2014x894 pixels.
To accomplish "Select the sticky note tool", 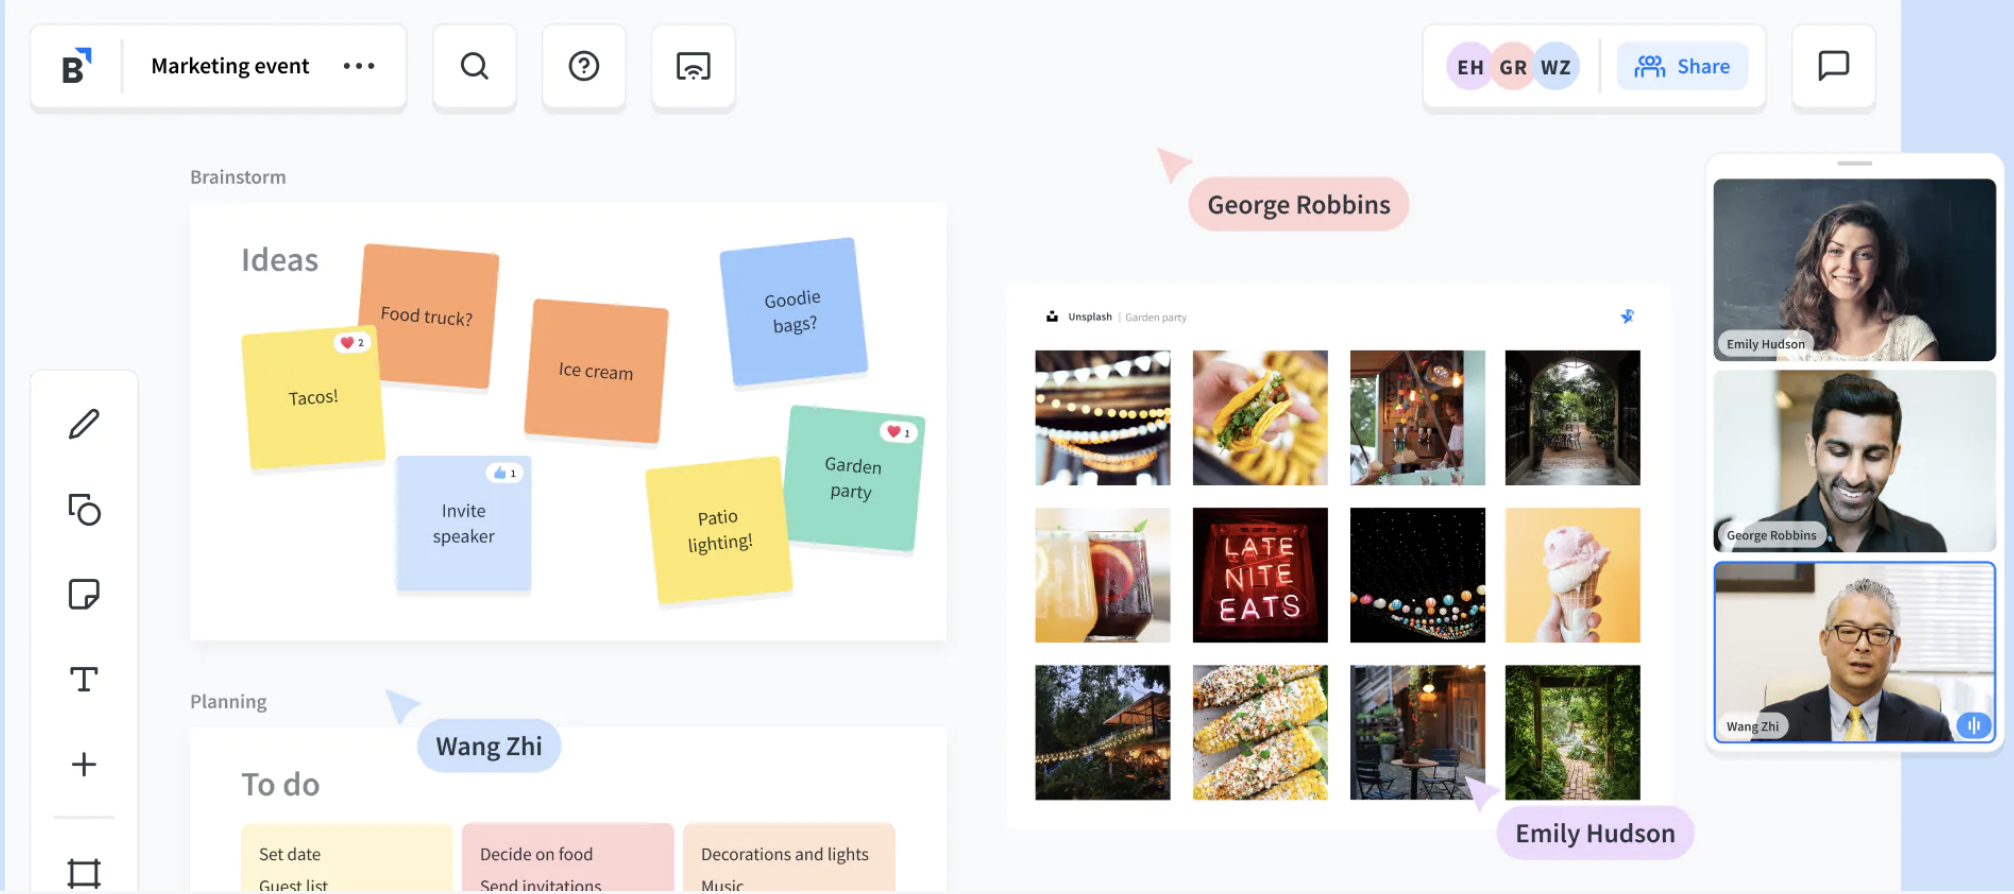I will click(x=84, y=594).
